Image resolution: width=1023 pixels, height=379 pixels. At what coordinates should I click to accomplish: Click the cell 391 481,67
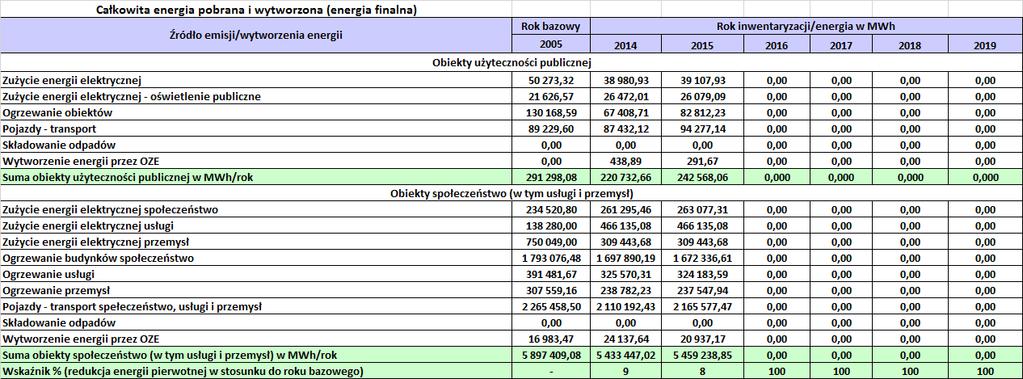tap(551, 274)
